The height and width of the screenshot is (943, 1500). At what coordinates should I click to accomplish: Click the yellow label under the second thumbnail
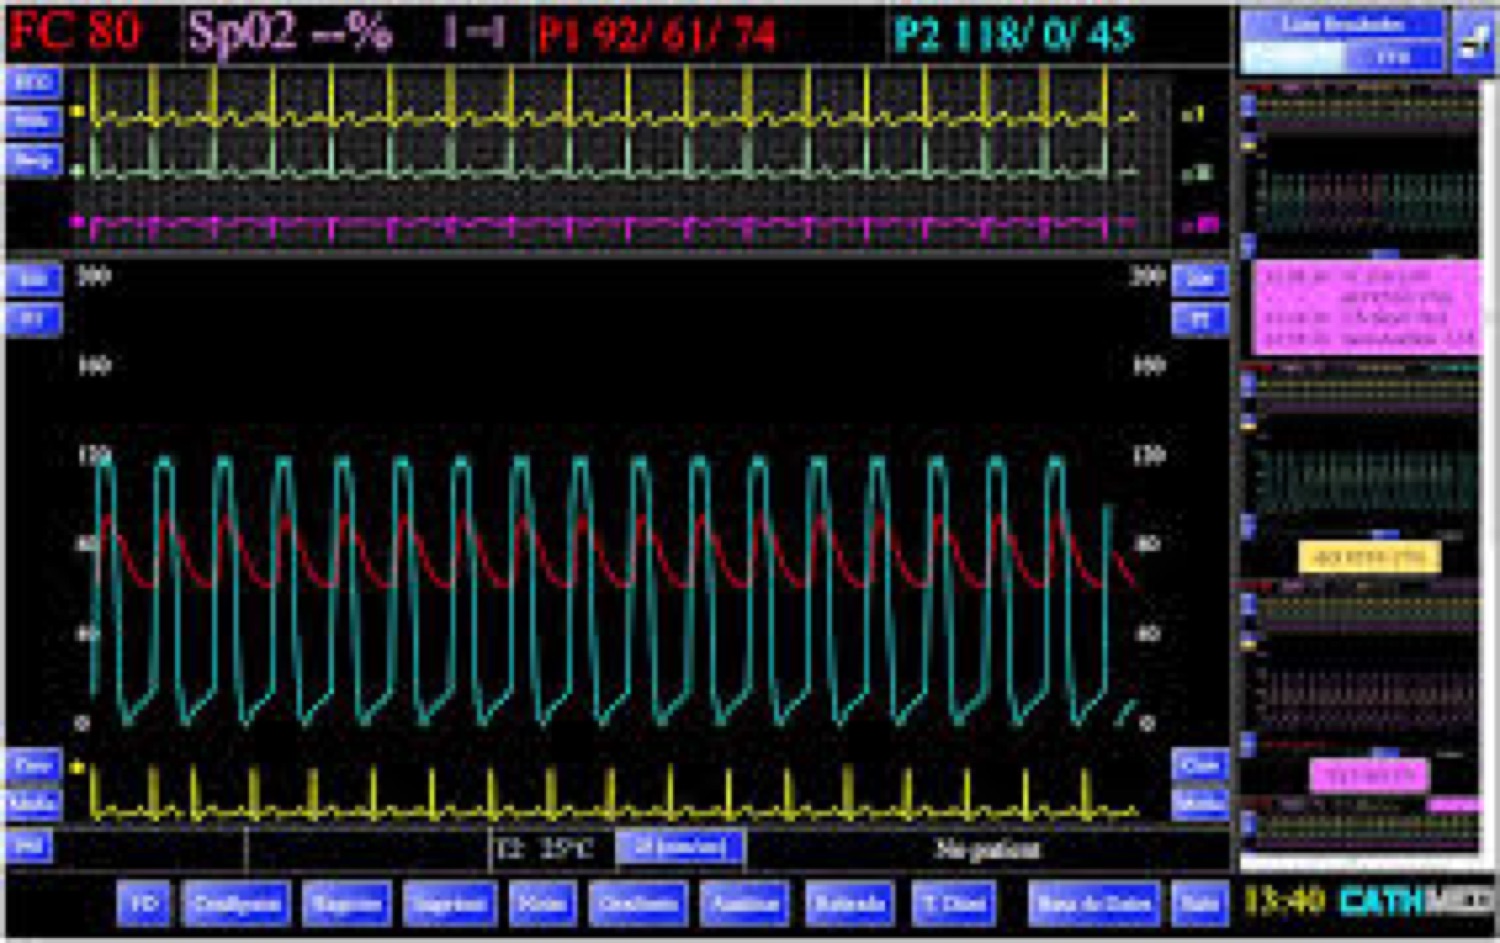pos(1369,557)
